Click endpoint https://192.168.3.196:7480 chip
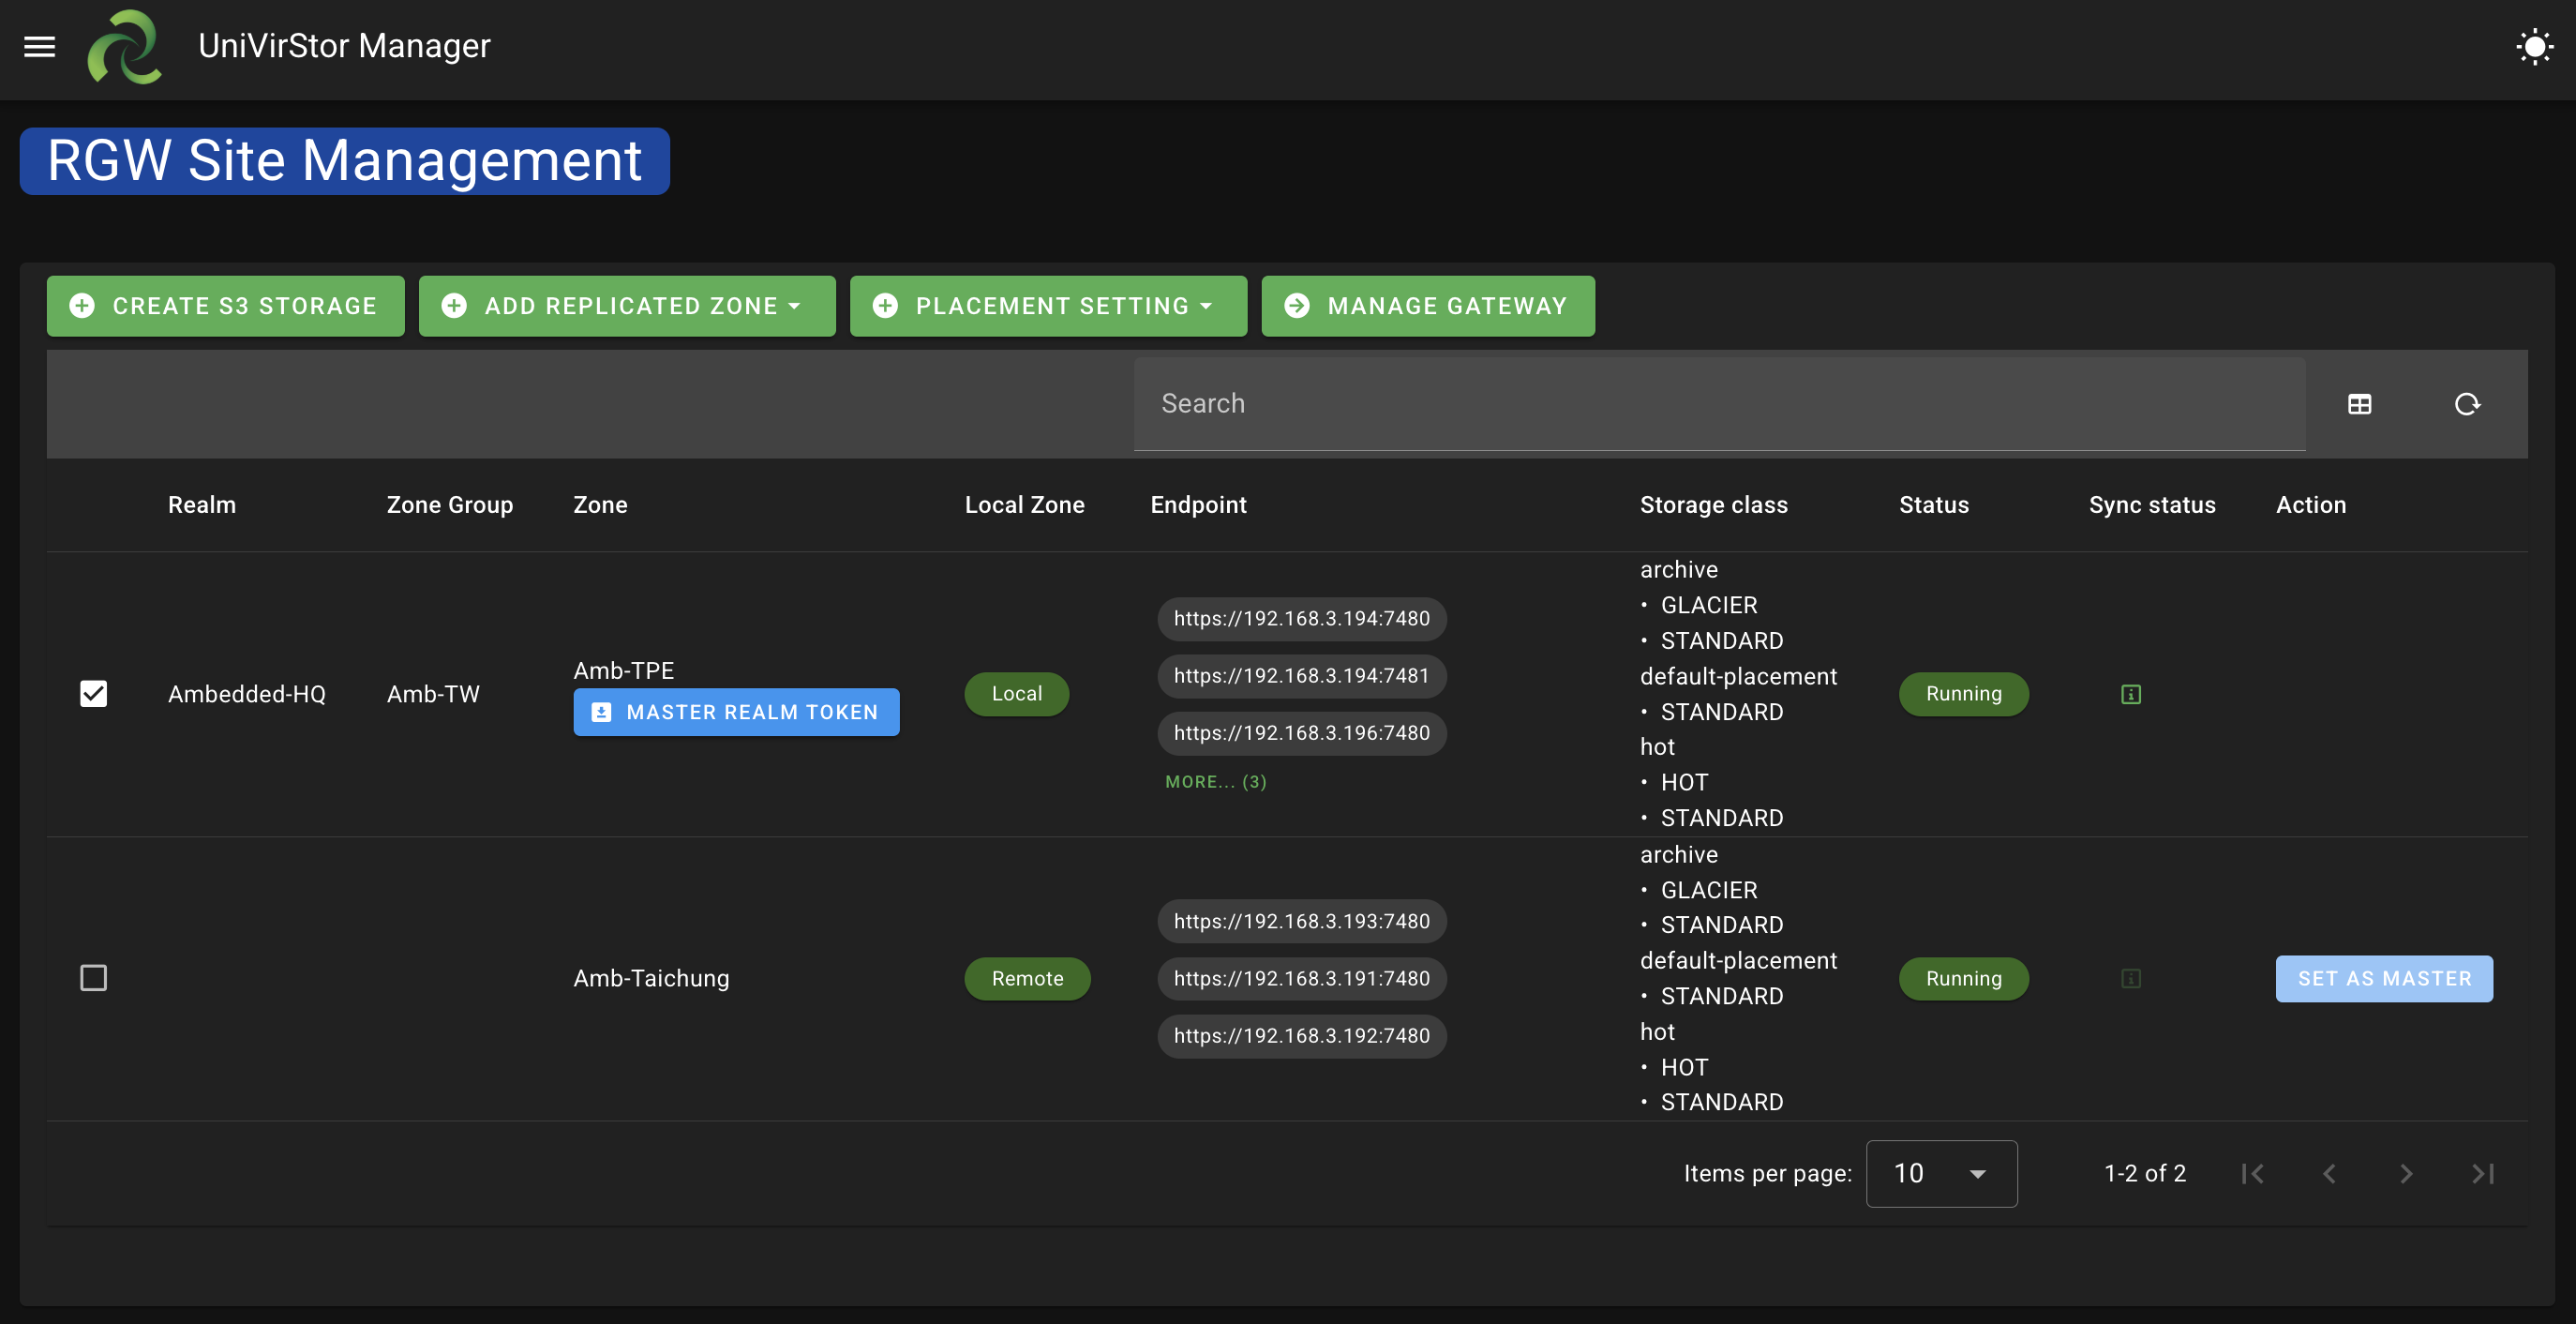 click(1301, 733)
